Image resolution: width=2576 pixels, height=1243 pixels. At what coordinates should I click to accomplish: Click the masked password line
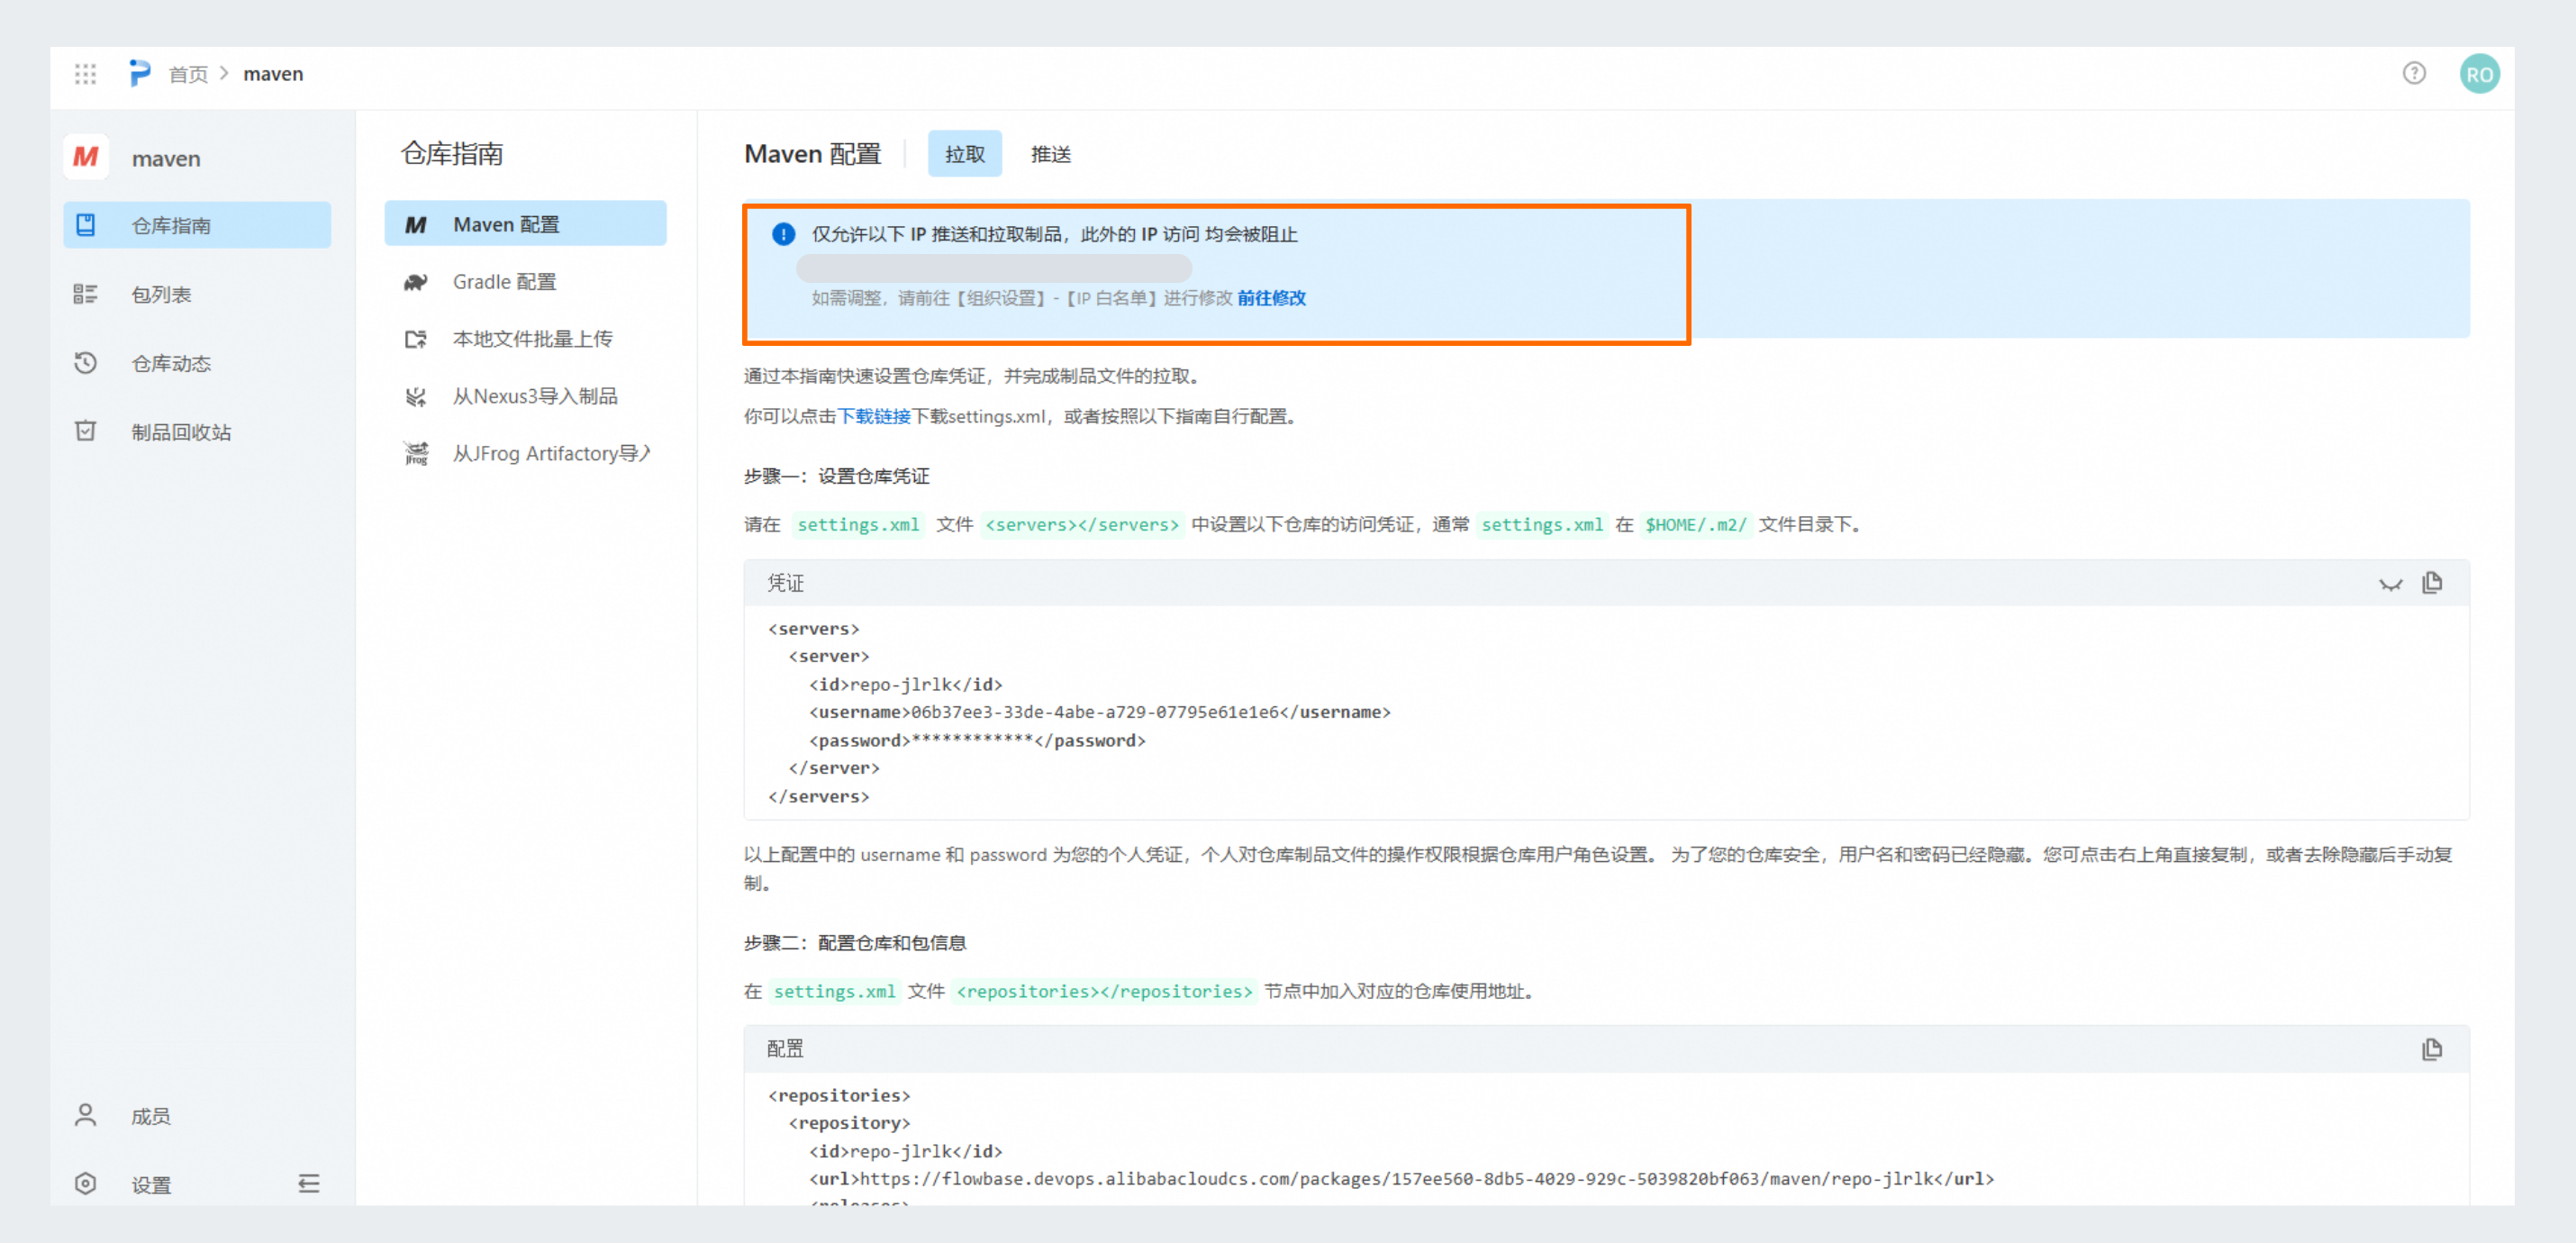977,740
